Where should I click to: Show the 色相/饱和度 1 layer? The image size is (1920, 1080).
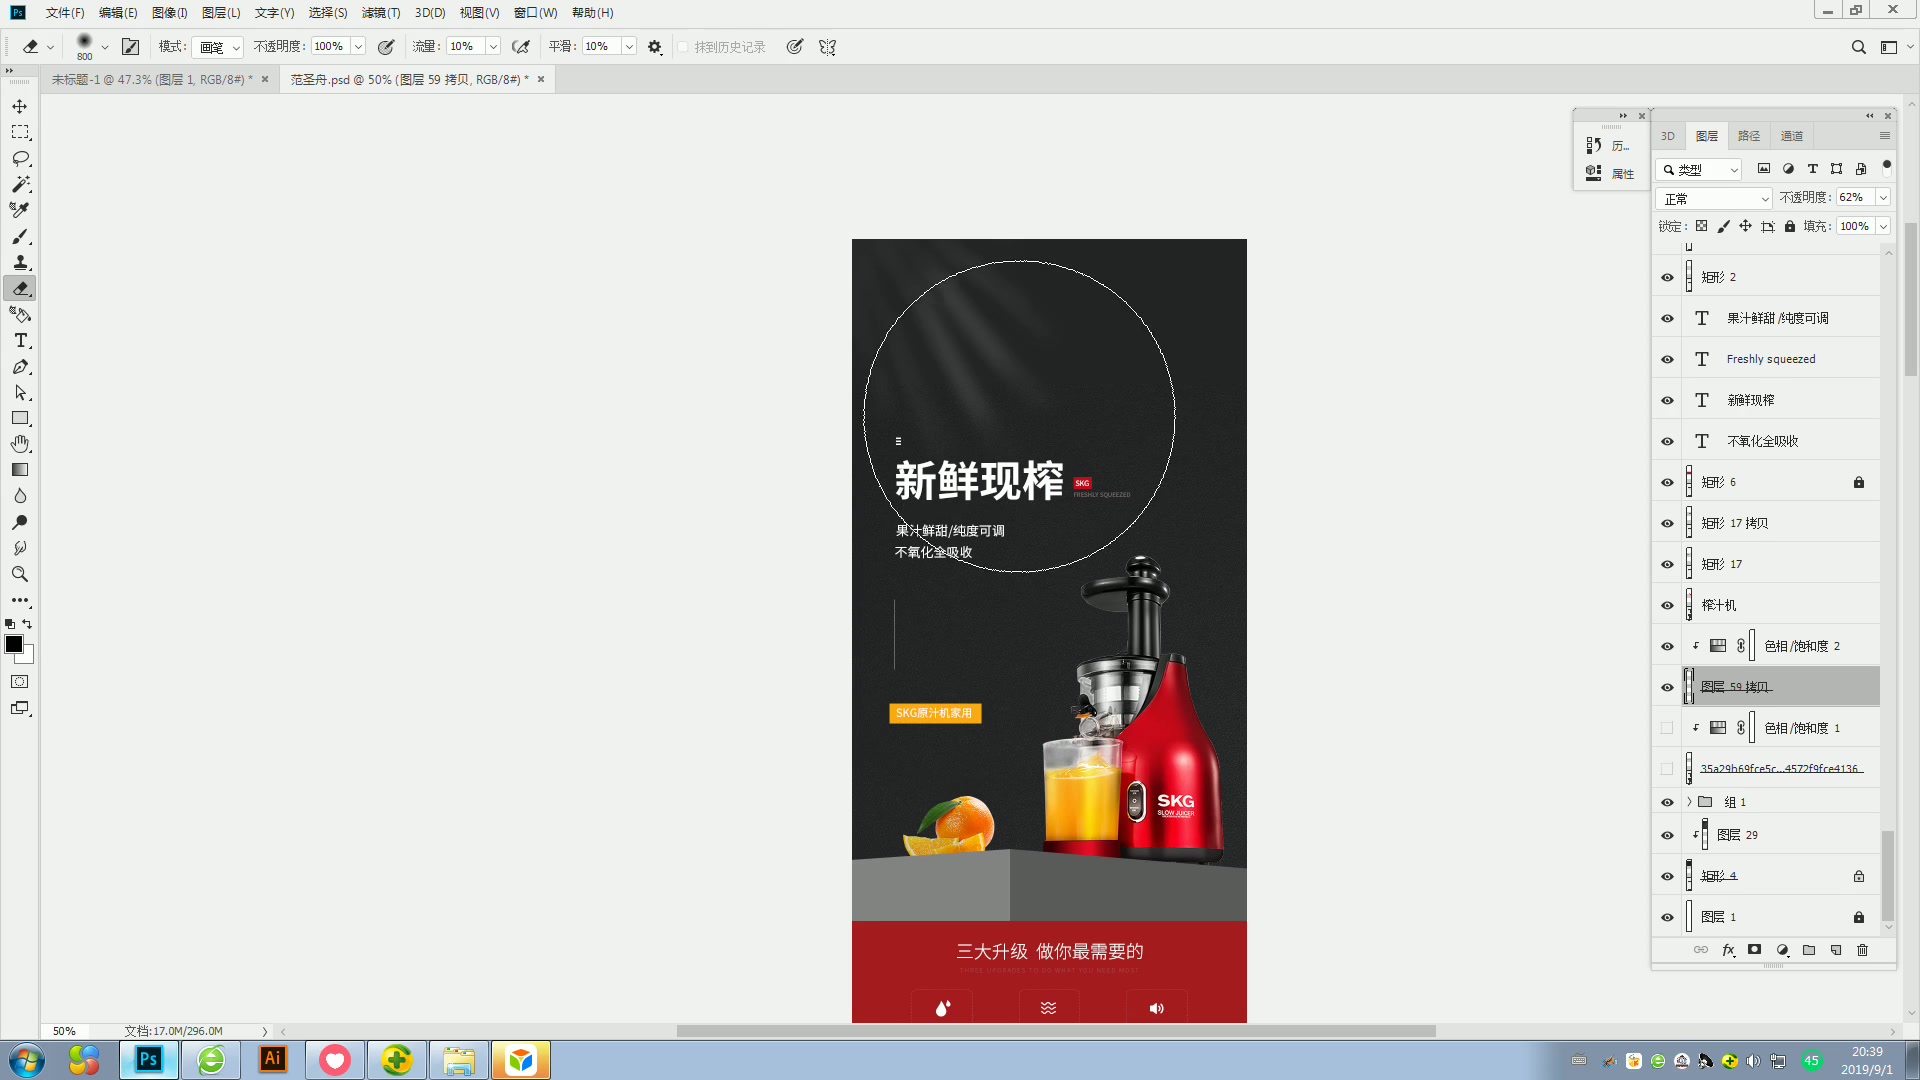[1667, 728]
